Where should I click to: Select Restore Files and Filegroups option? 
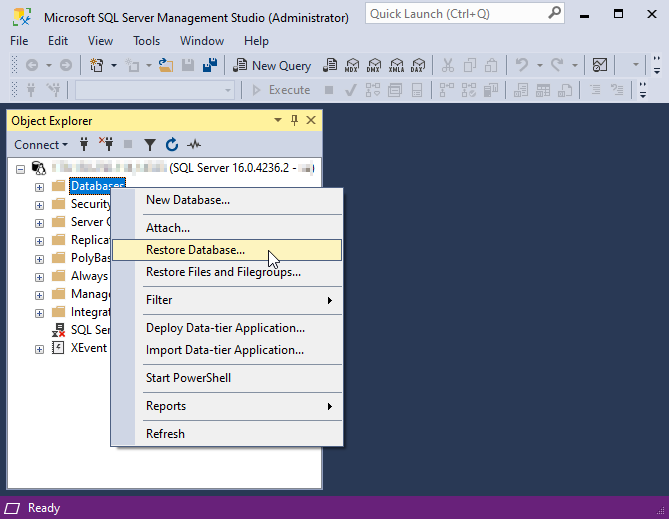[x=227, y=272]
